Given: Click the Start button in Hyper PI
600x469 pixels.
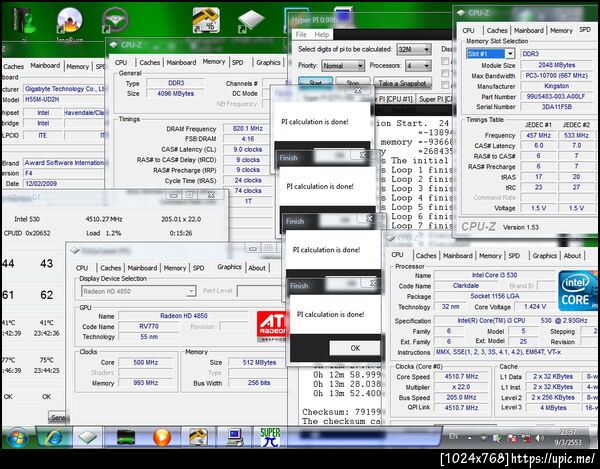Looking at the screenshot, I should (x=315, y=83).
